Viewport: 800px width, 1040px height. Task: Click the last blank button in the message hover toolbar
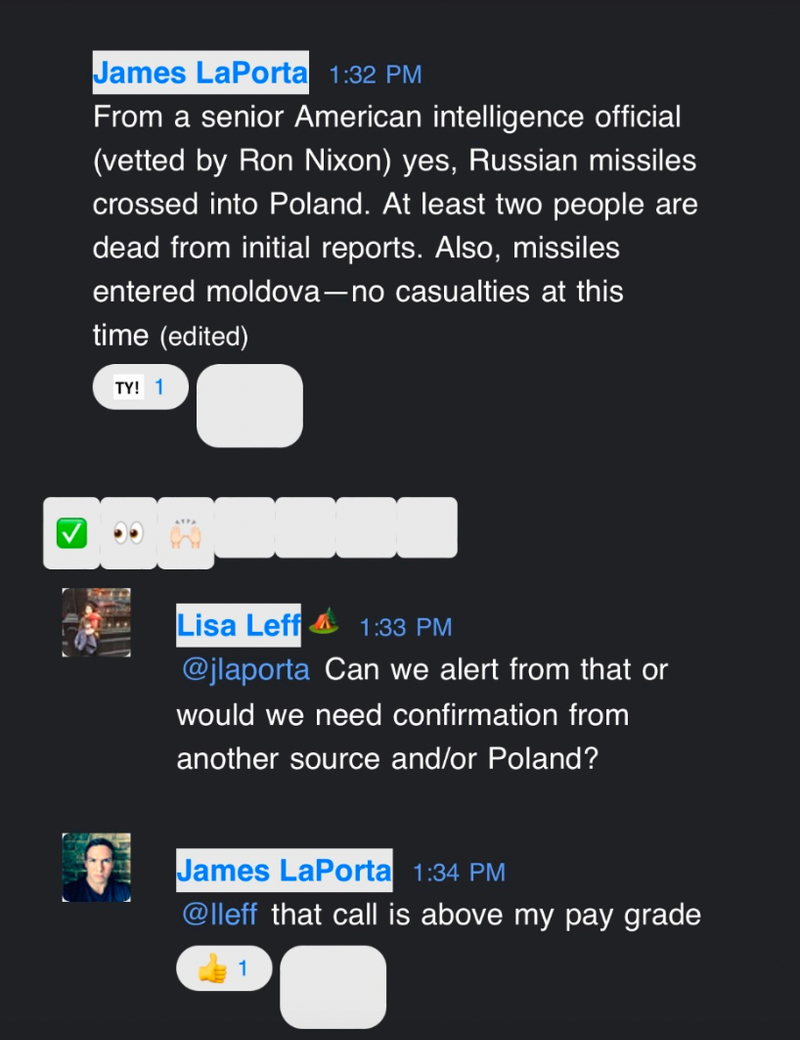pyautogui.click(x=427, y=527)
